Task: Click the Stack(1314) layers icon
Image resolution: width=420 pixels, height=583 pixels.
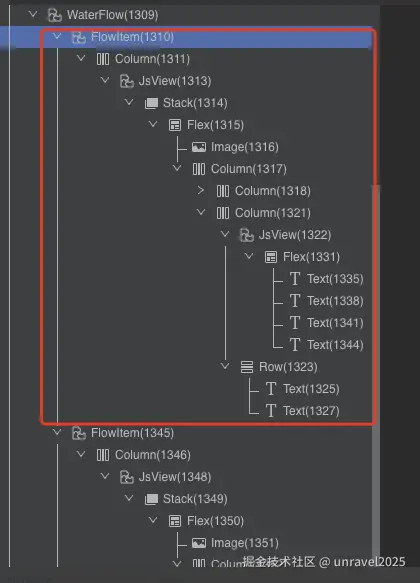Action: click(151, 103)
